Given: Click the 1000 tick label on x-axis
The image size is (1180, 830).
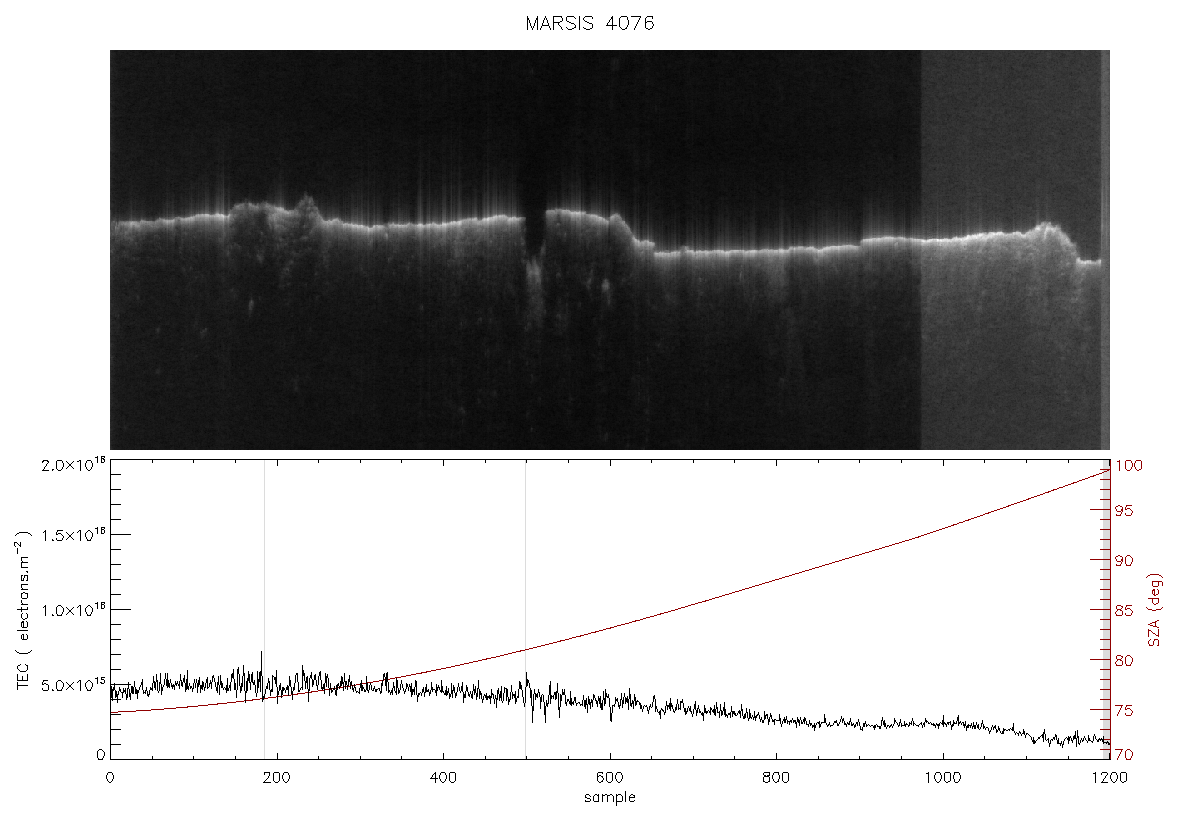Looking at the screenshot, I should [942, 778].
